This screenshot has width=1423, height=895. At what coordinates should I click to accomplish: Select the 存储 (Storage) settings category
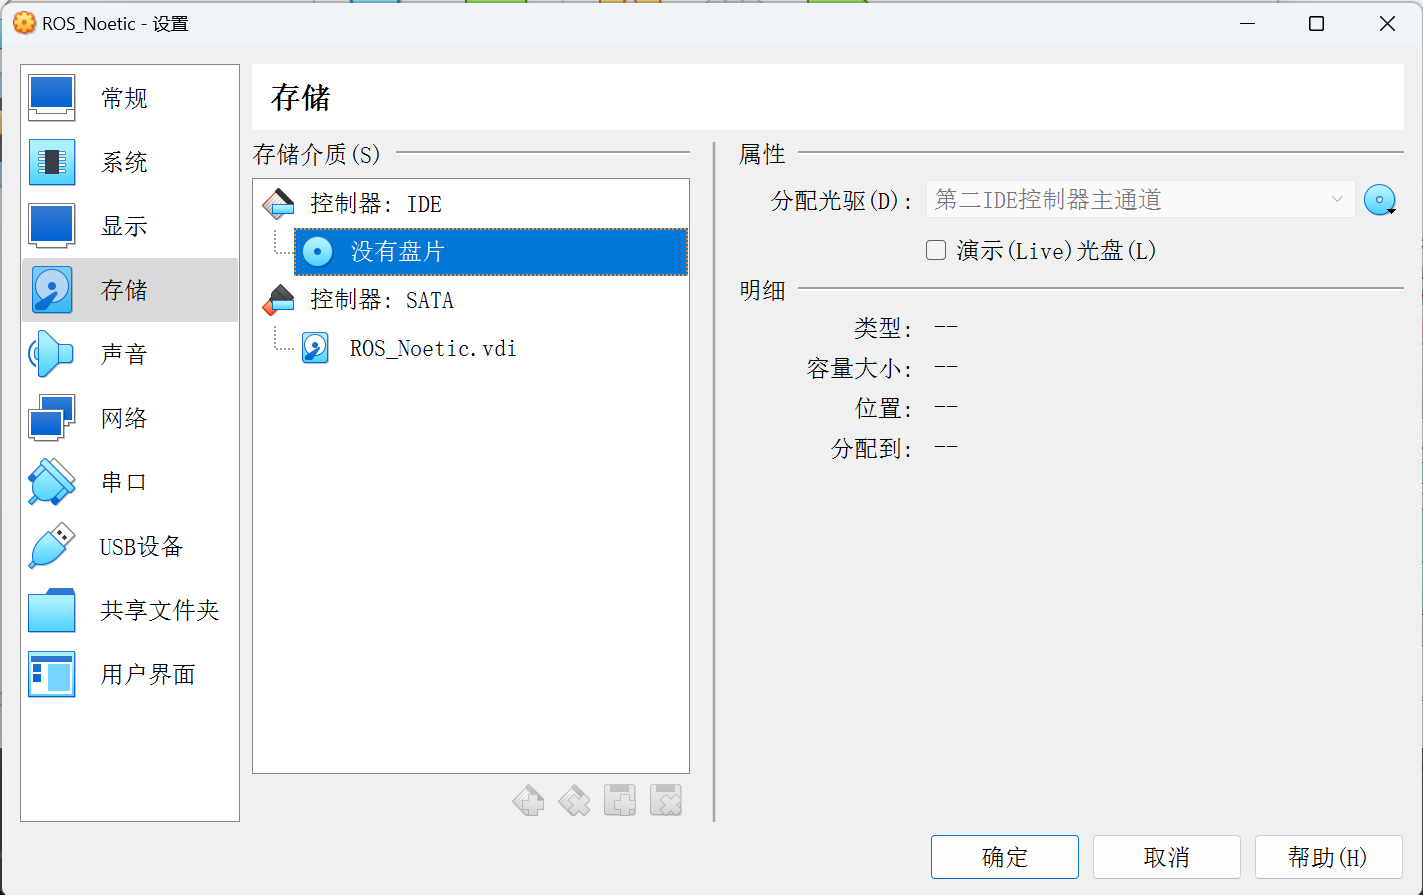[x=130, y=290]
